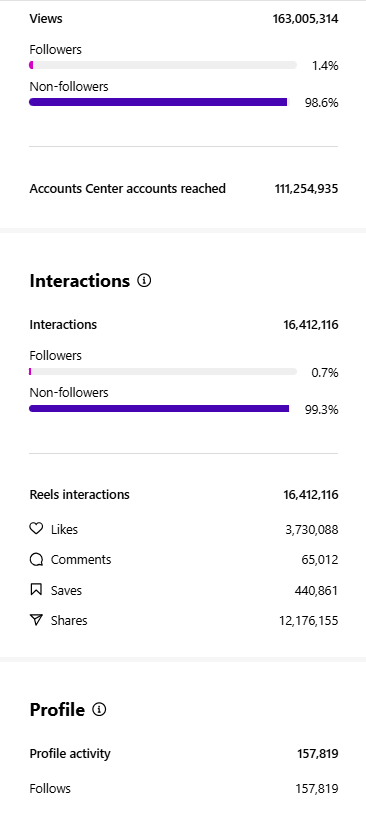Click the Comments bubble icon
Image resolution: width=366 pixels, height=823 pixels.
pos(36,560)
